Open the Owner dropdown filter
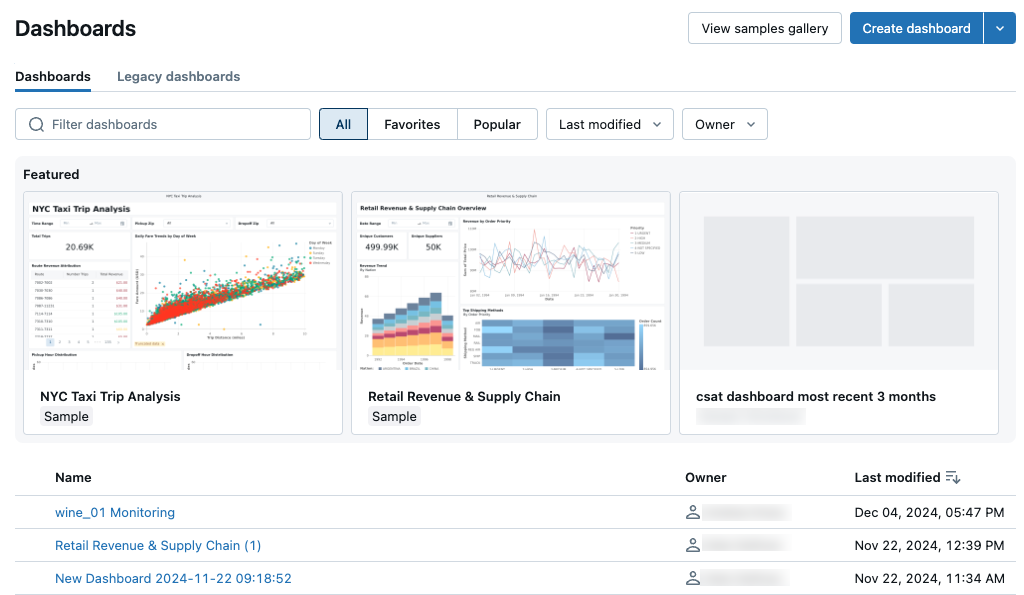The width and height of the screenshot is (1024, 595). (724, 125)
